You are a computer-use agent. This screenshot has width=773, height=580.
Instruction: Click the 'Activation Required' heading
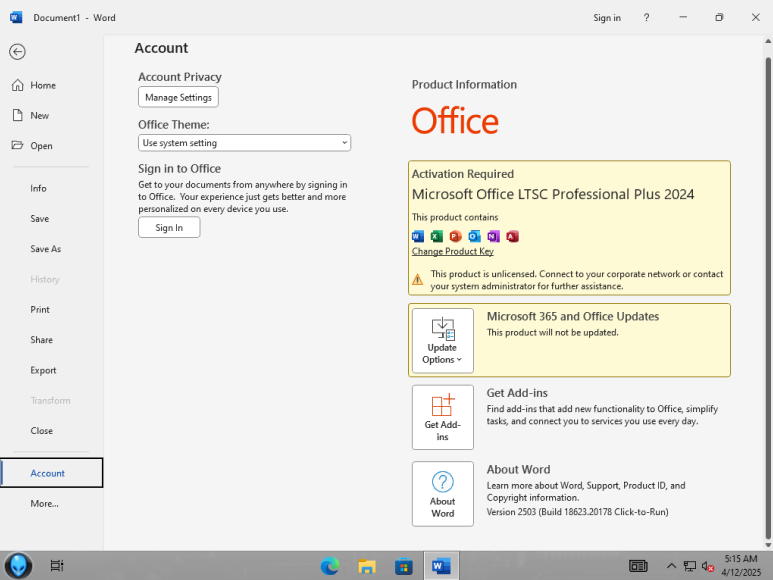462,174
